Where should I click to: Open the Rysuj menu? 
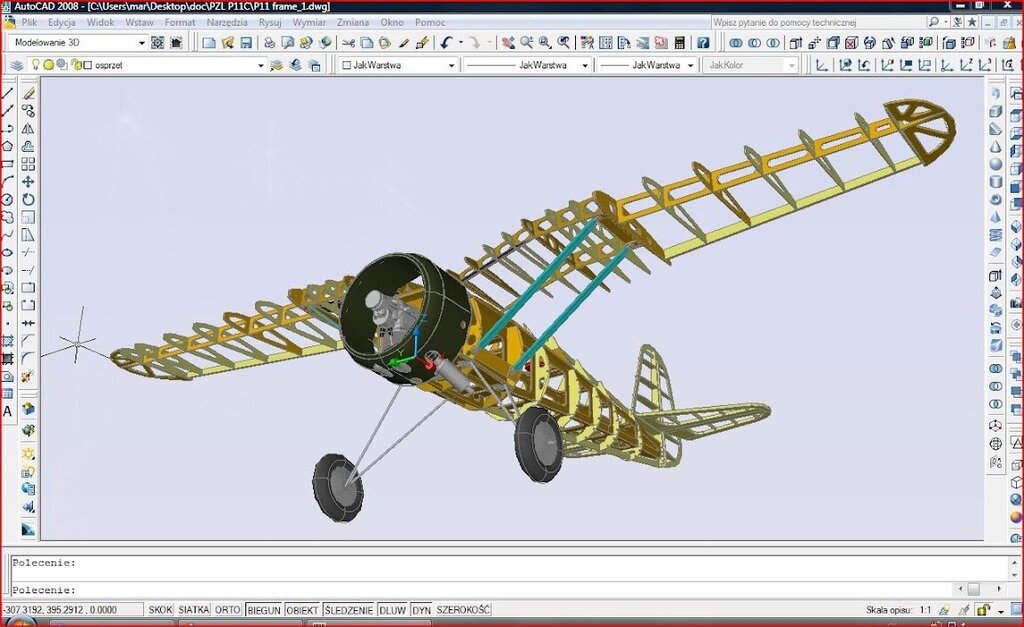point(270,22)
